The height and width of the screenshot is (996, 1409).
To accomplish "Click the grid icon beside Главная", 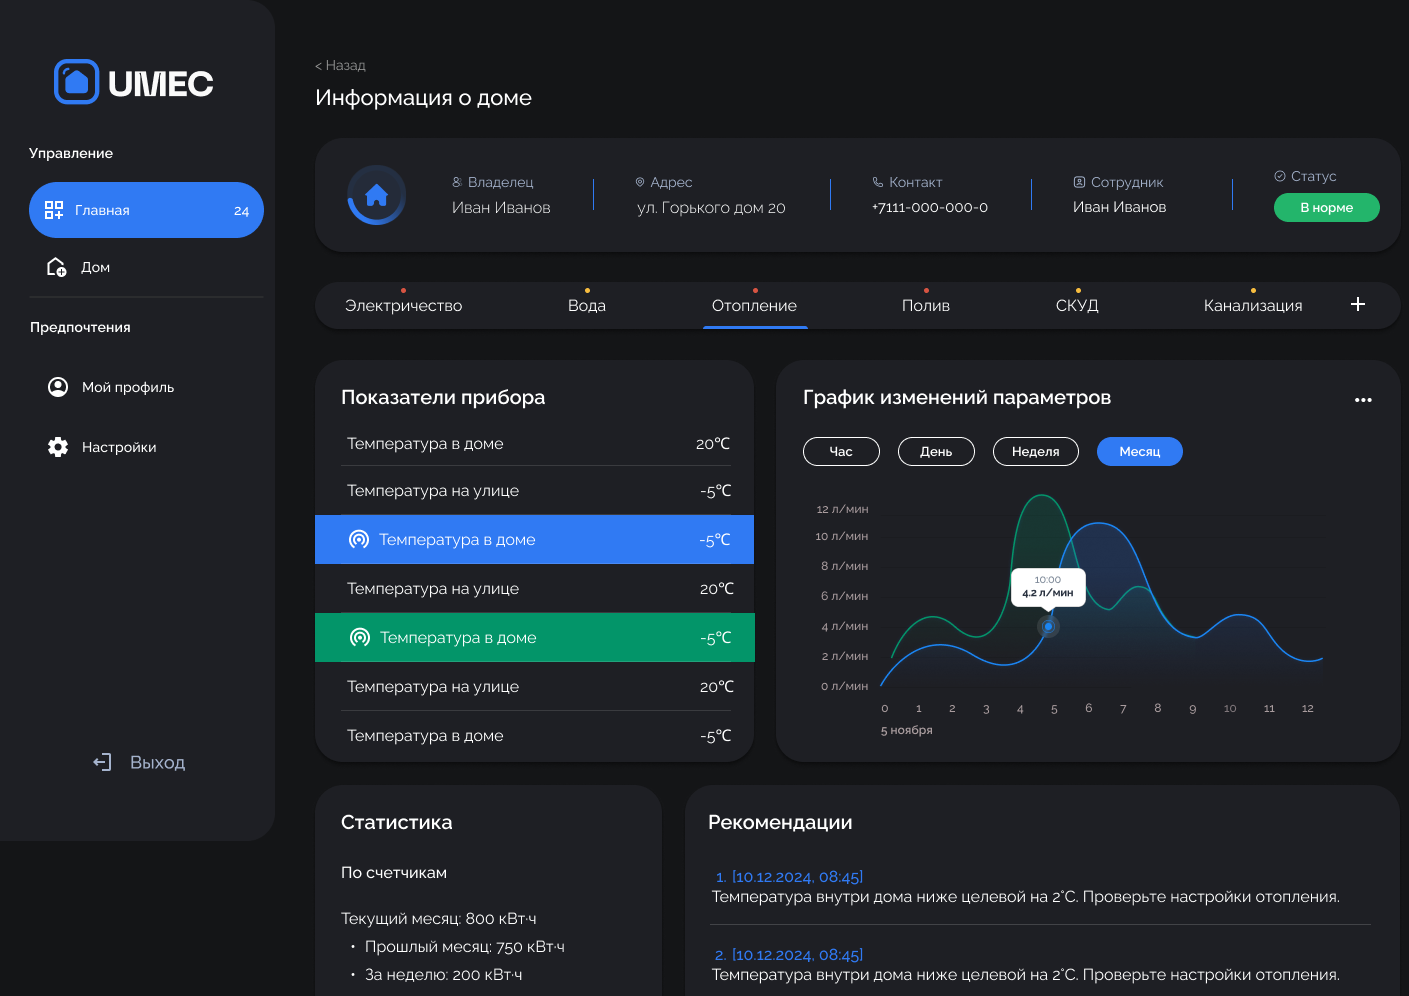I will (54, 210).
